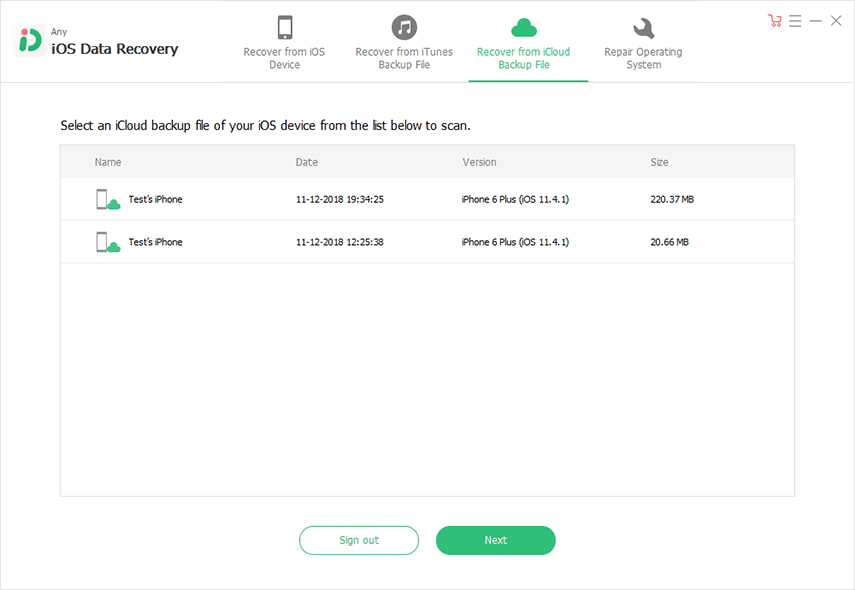
Task: Select Test's iPhone backup sized 20.66 MB
Action: (428, 242)
